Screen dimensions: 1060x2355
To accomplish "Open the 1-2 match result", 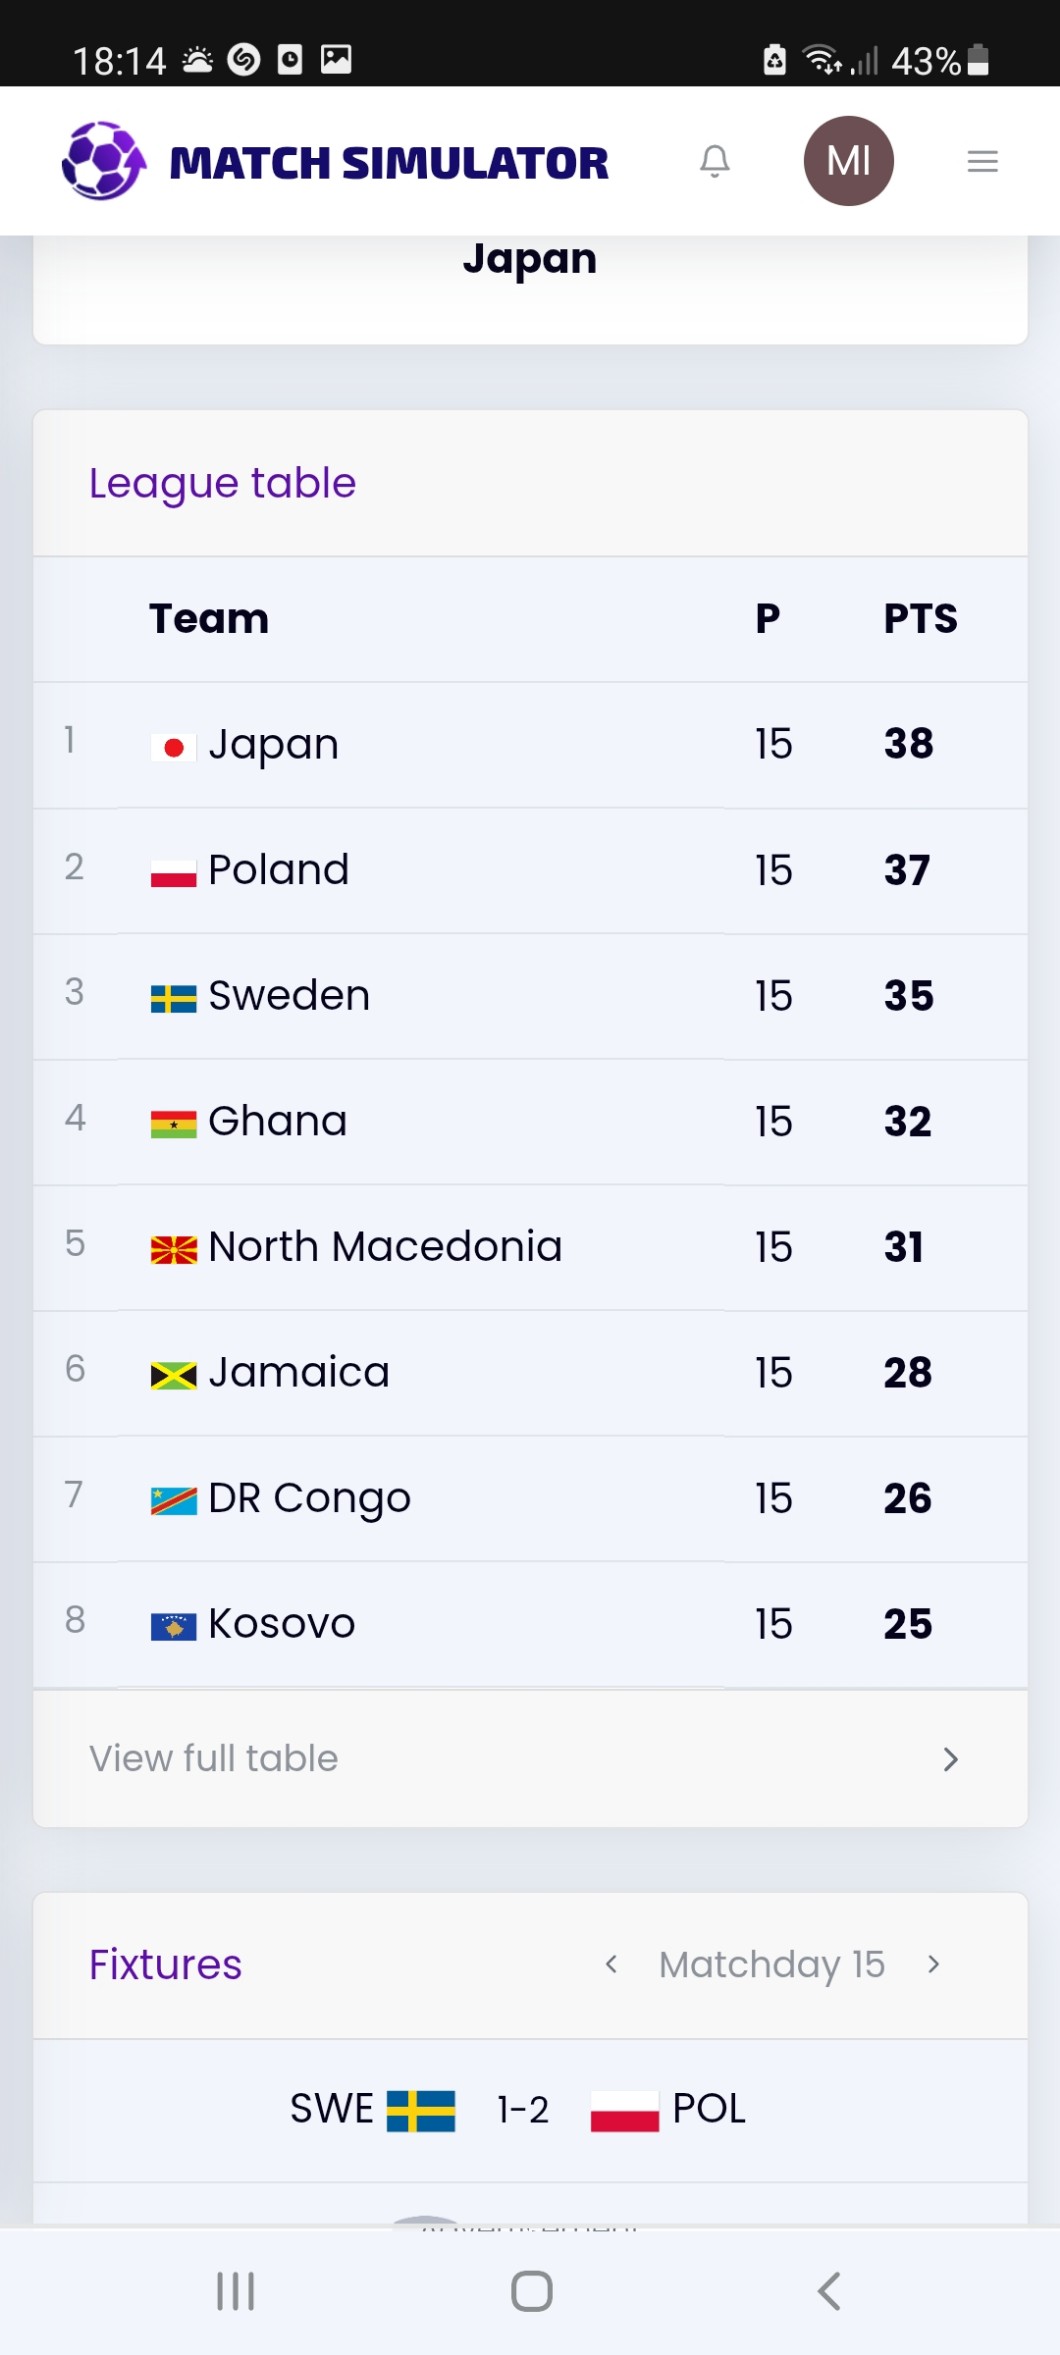I will pos(523,2110).
